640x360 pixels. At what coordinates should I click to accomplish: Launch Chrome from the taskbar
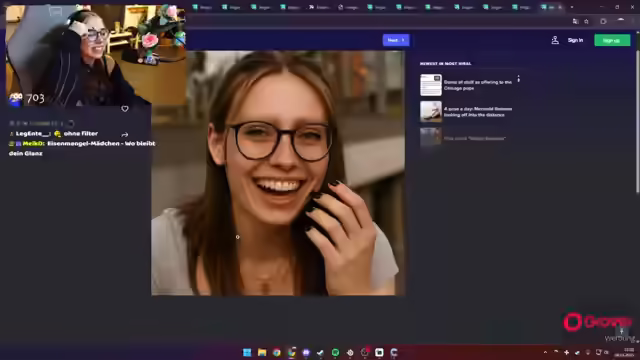tap(277, 352)
